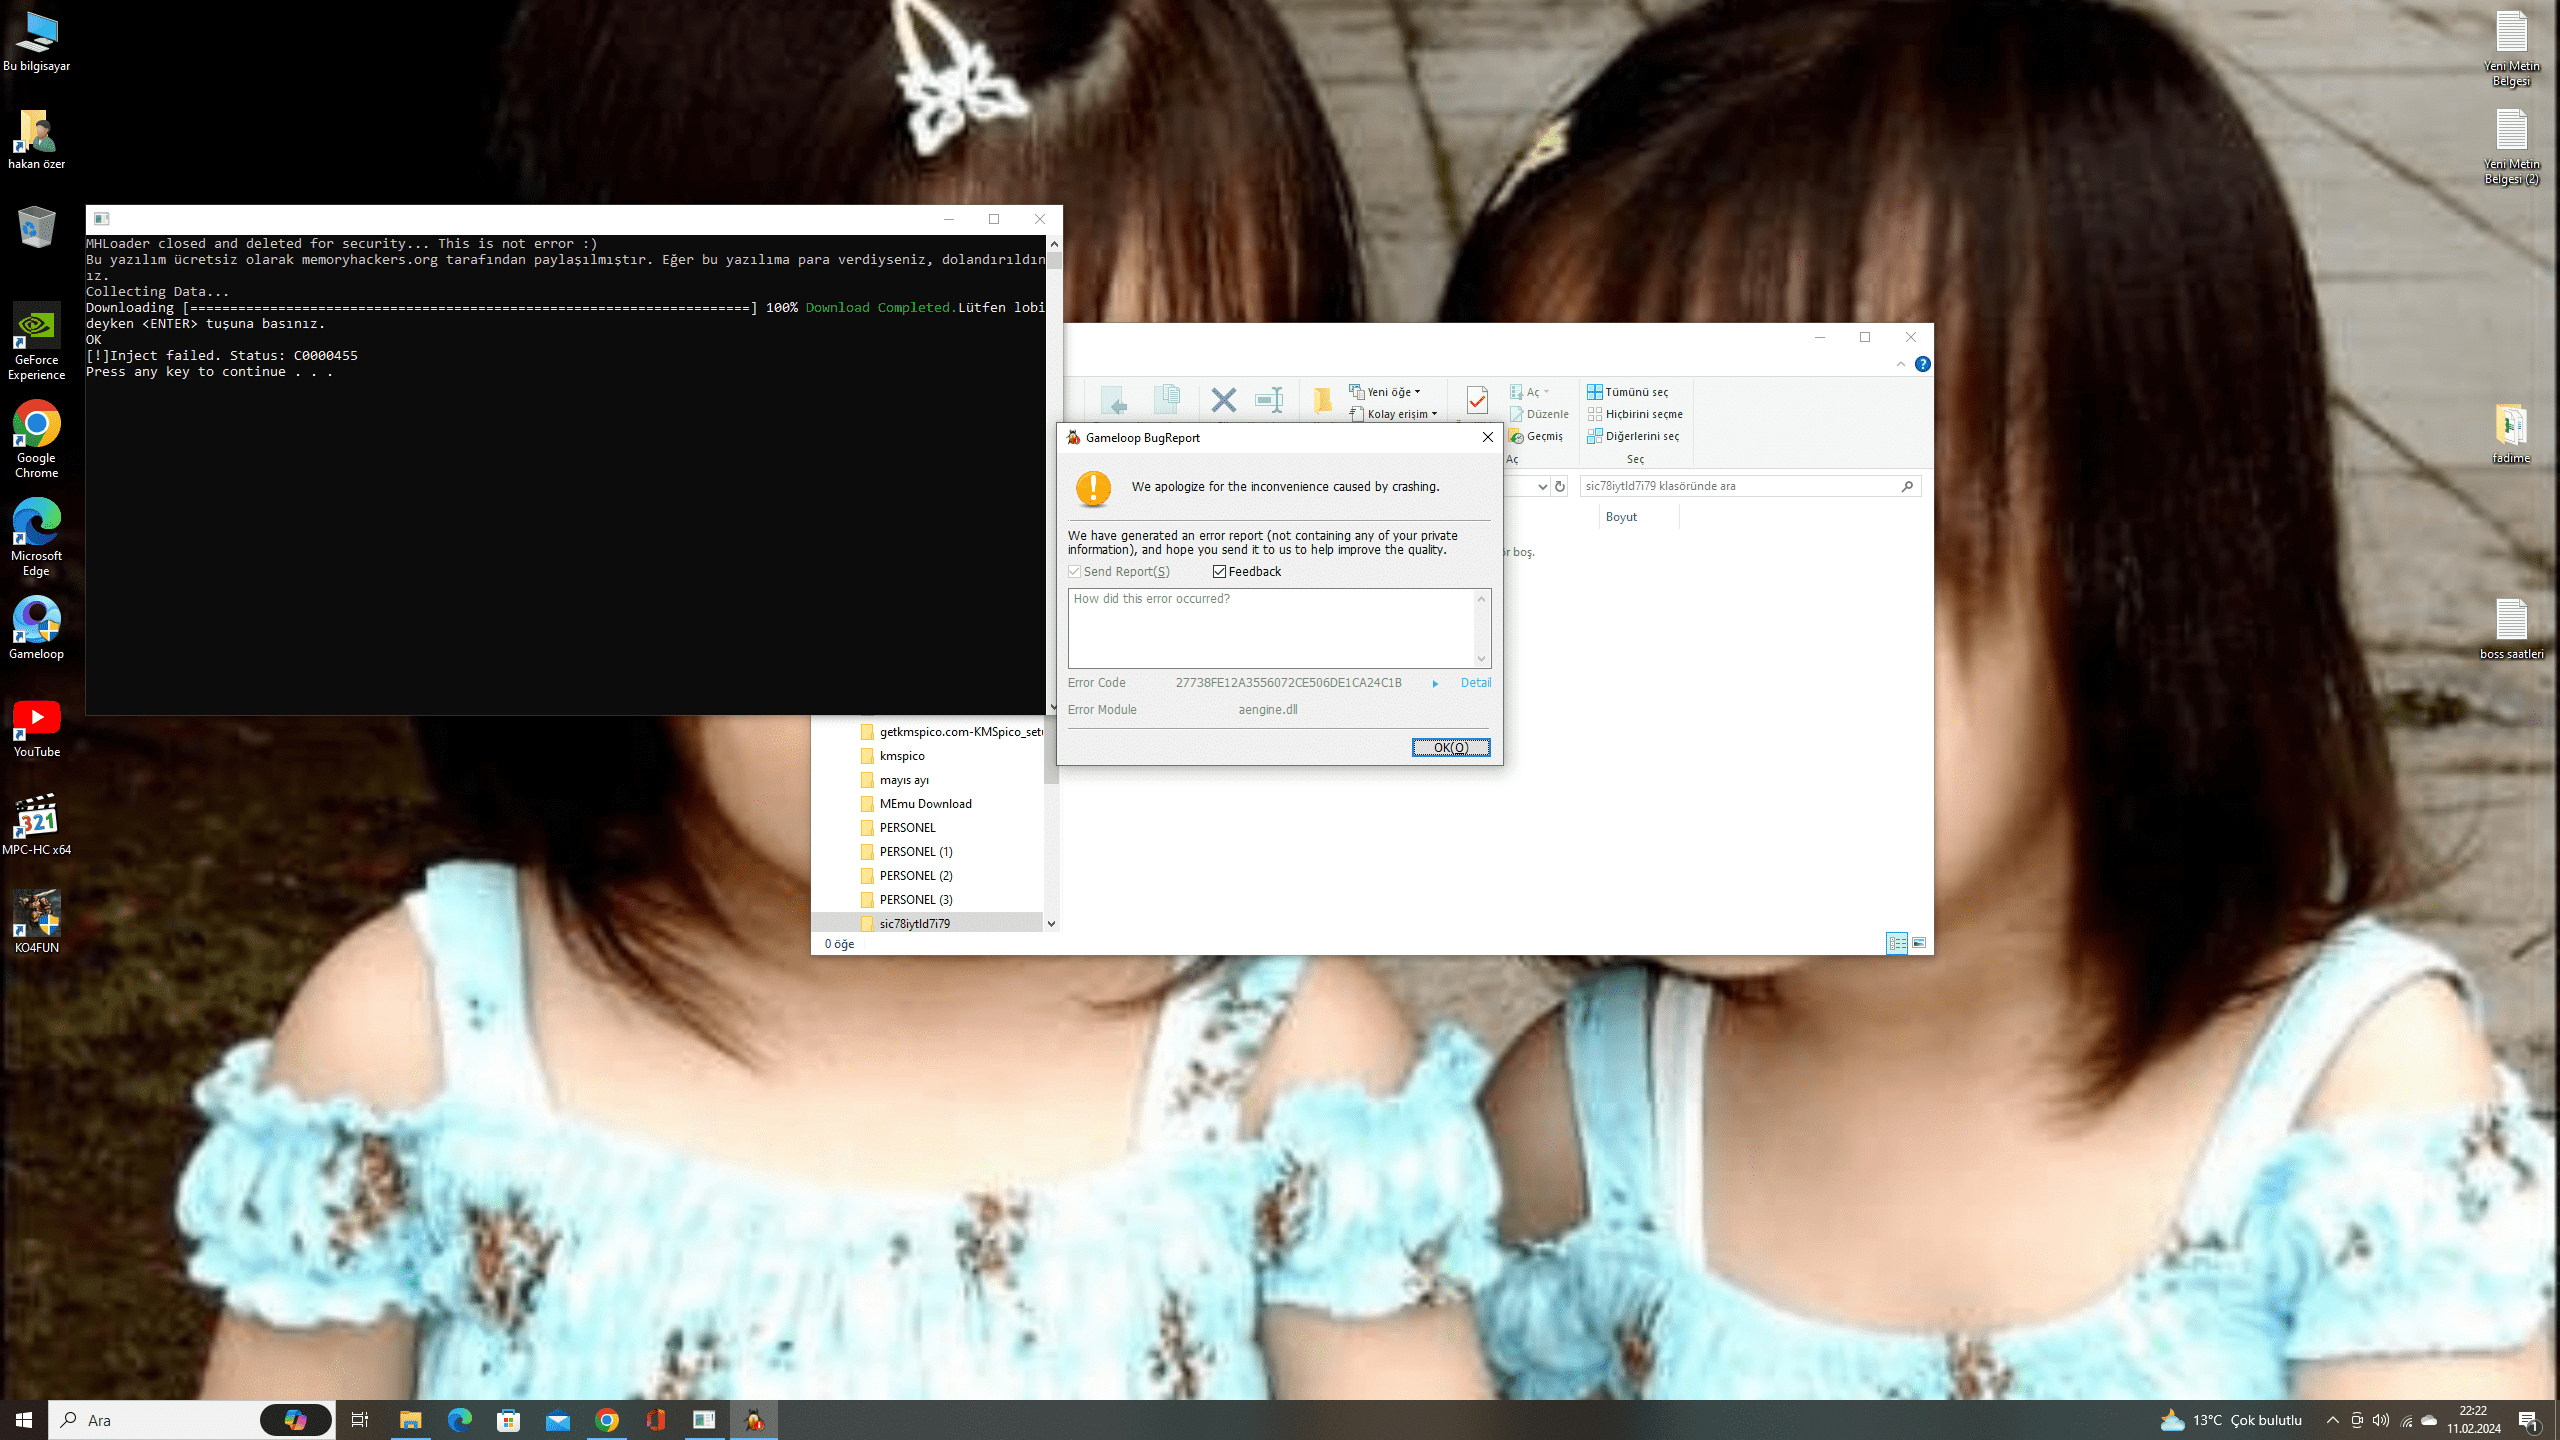Click Düzenle in the Explorer ribbon
2560x1440 pixels.
click(1540, 414)
